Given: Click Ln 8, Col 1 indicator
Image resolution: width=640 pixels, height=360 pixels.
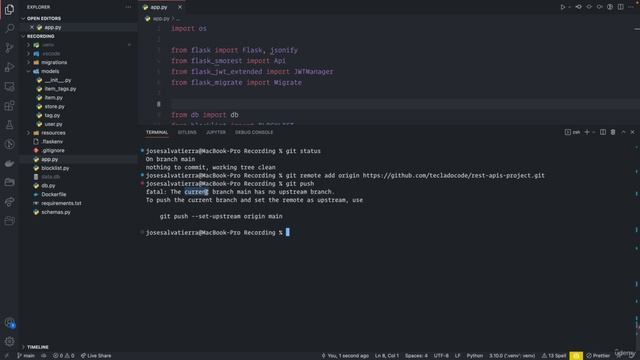Looking at the screenshot, I should (387, 356).
